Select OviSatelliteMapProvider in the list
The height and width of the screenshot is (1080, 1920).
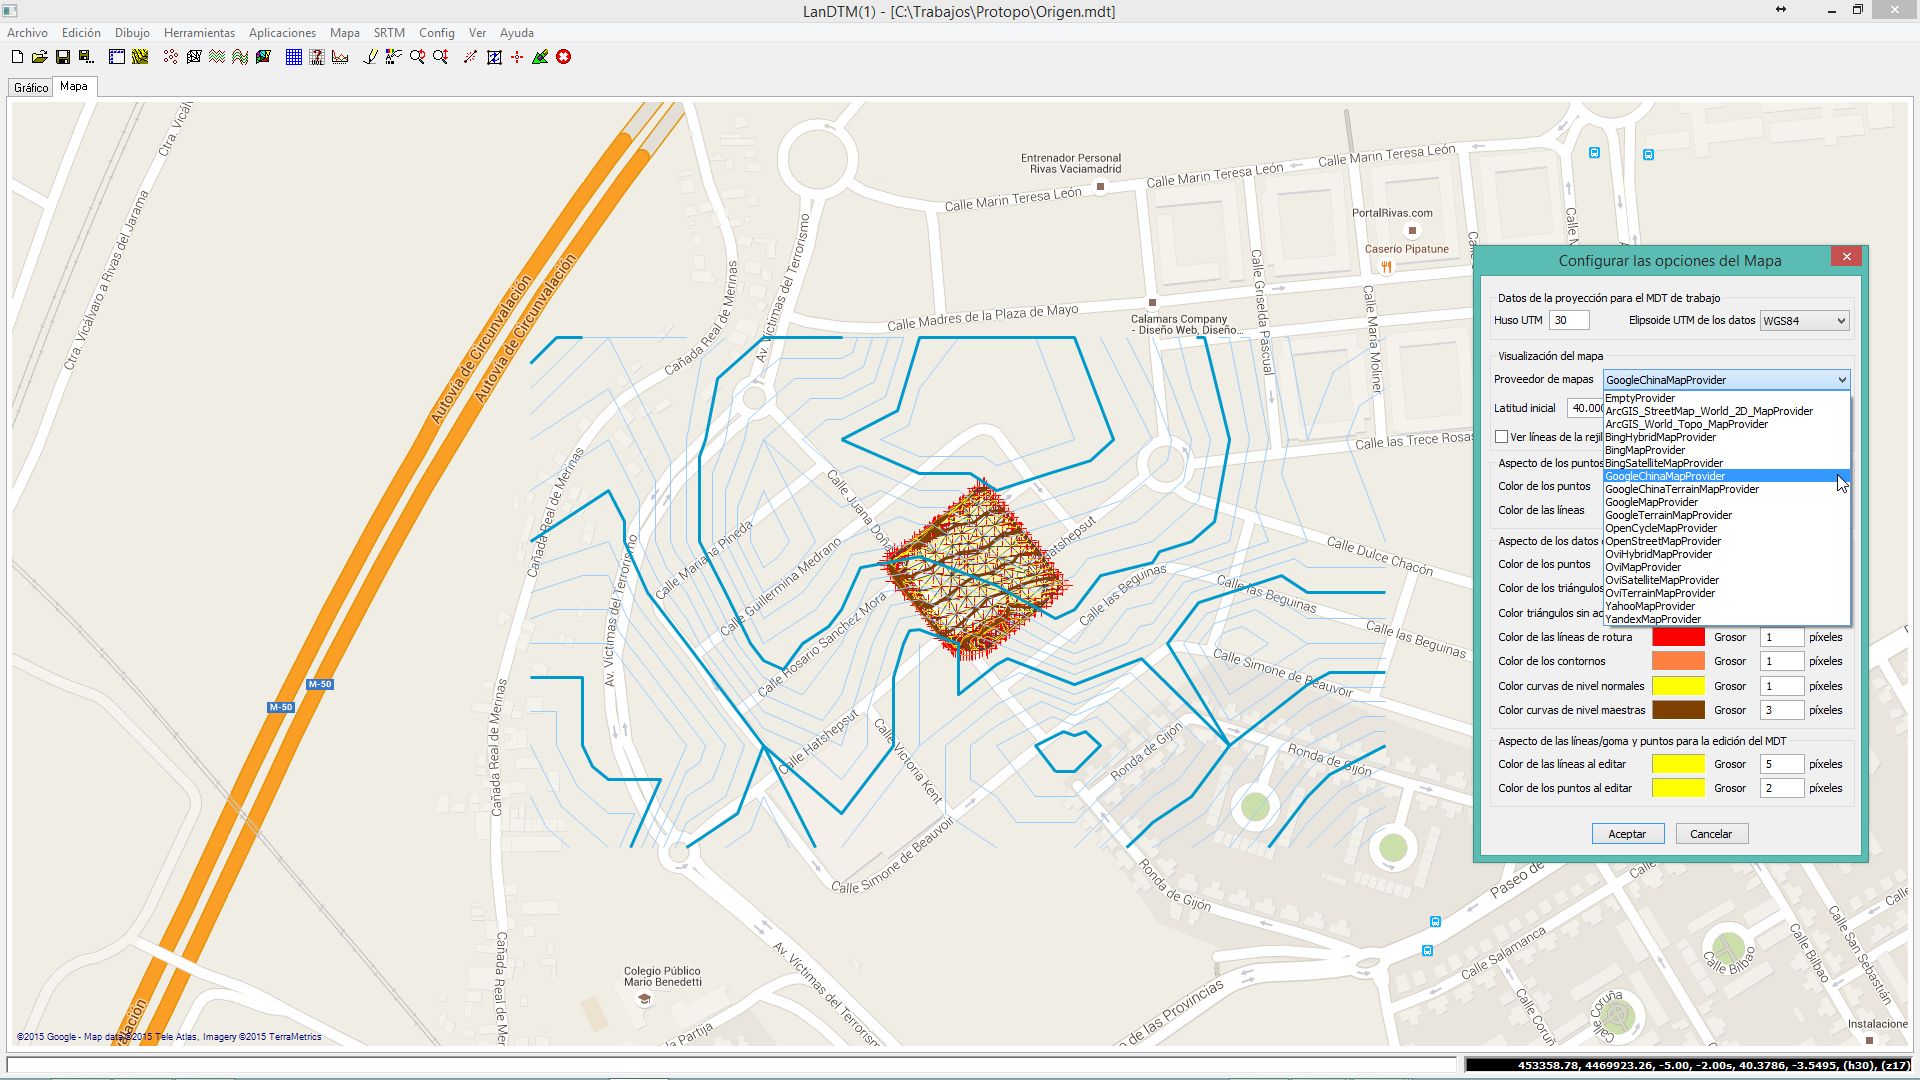(x=1726, y=580)
